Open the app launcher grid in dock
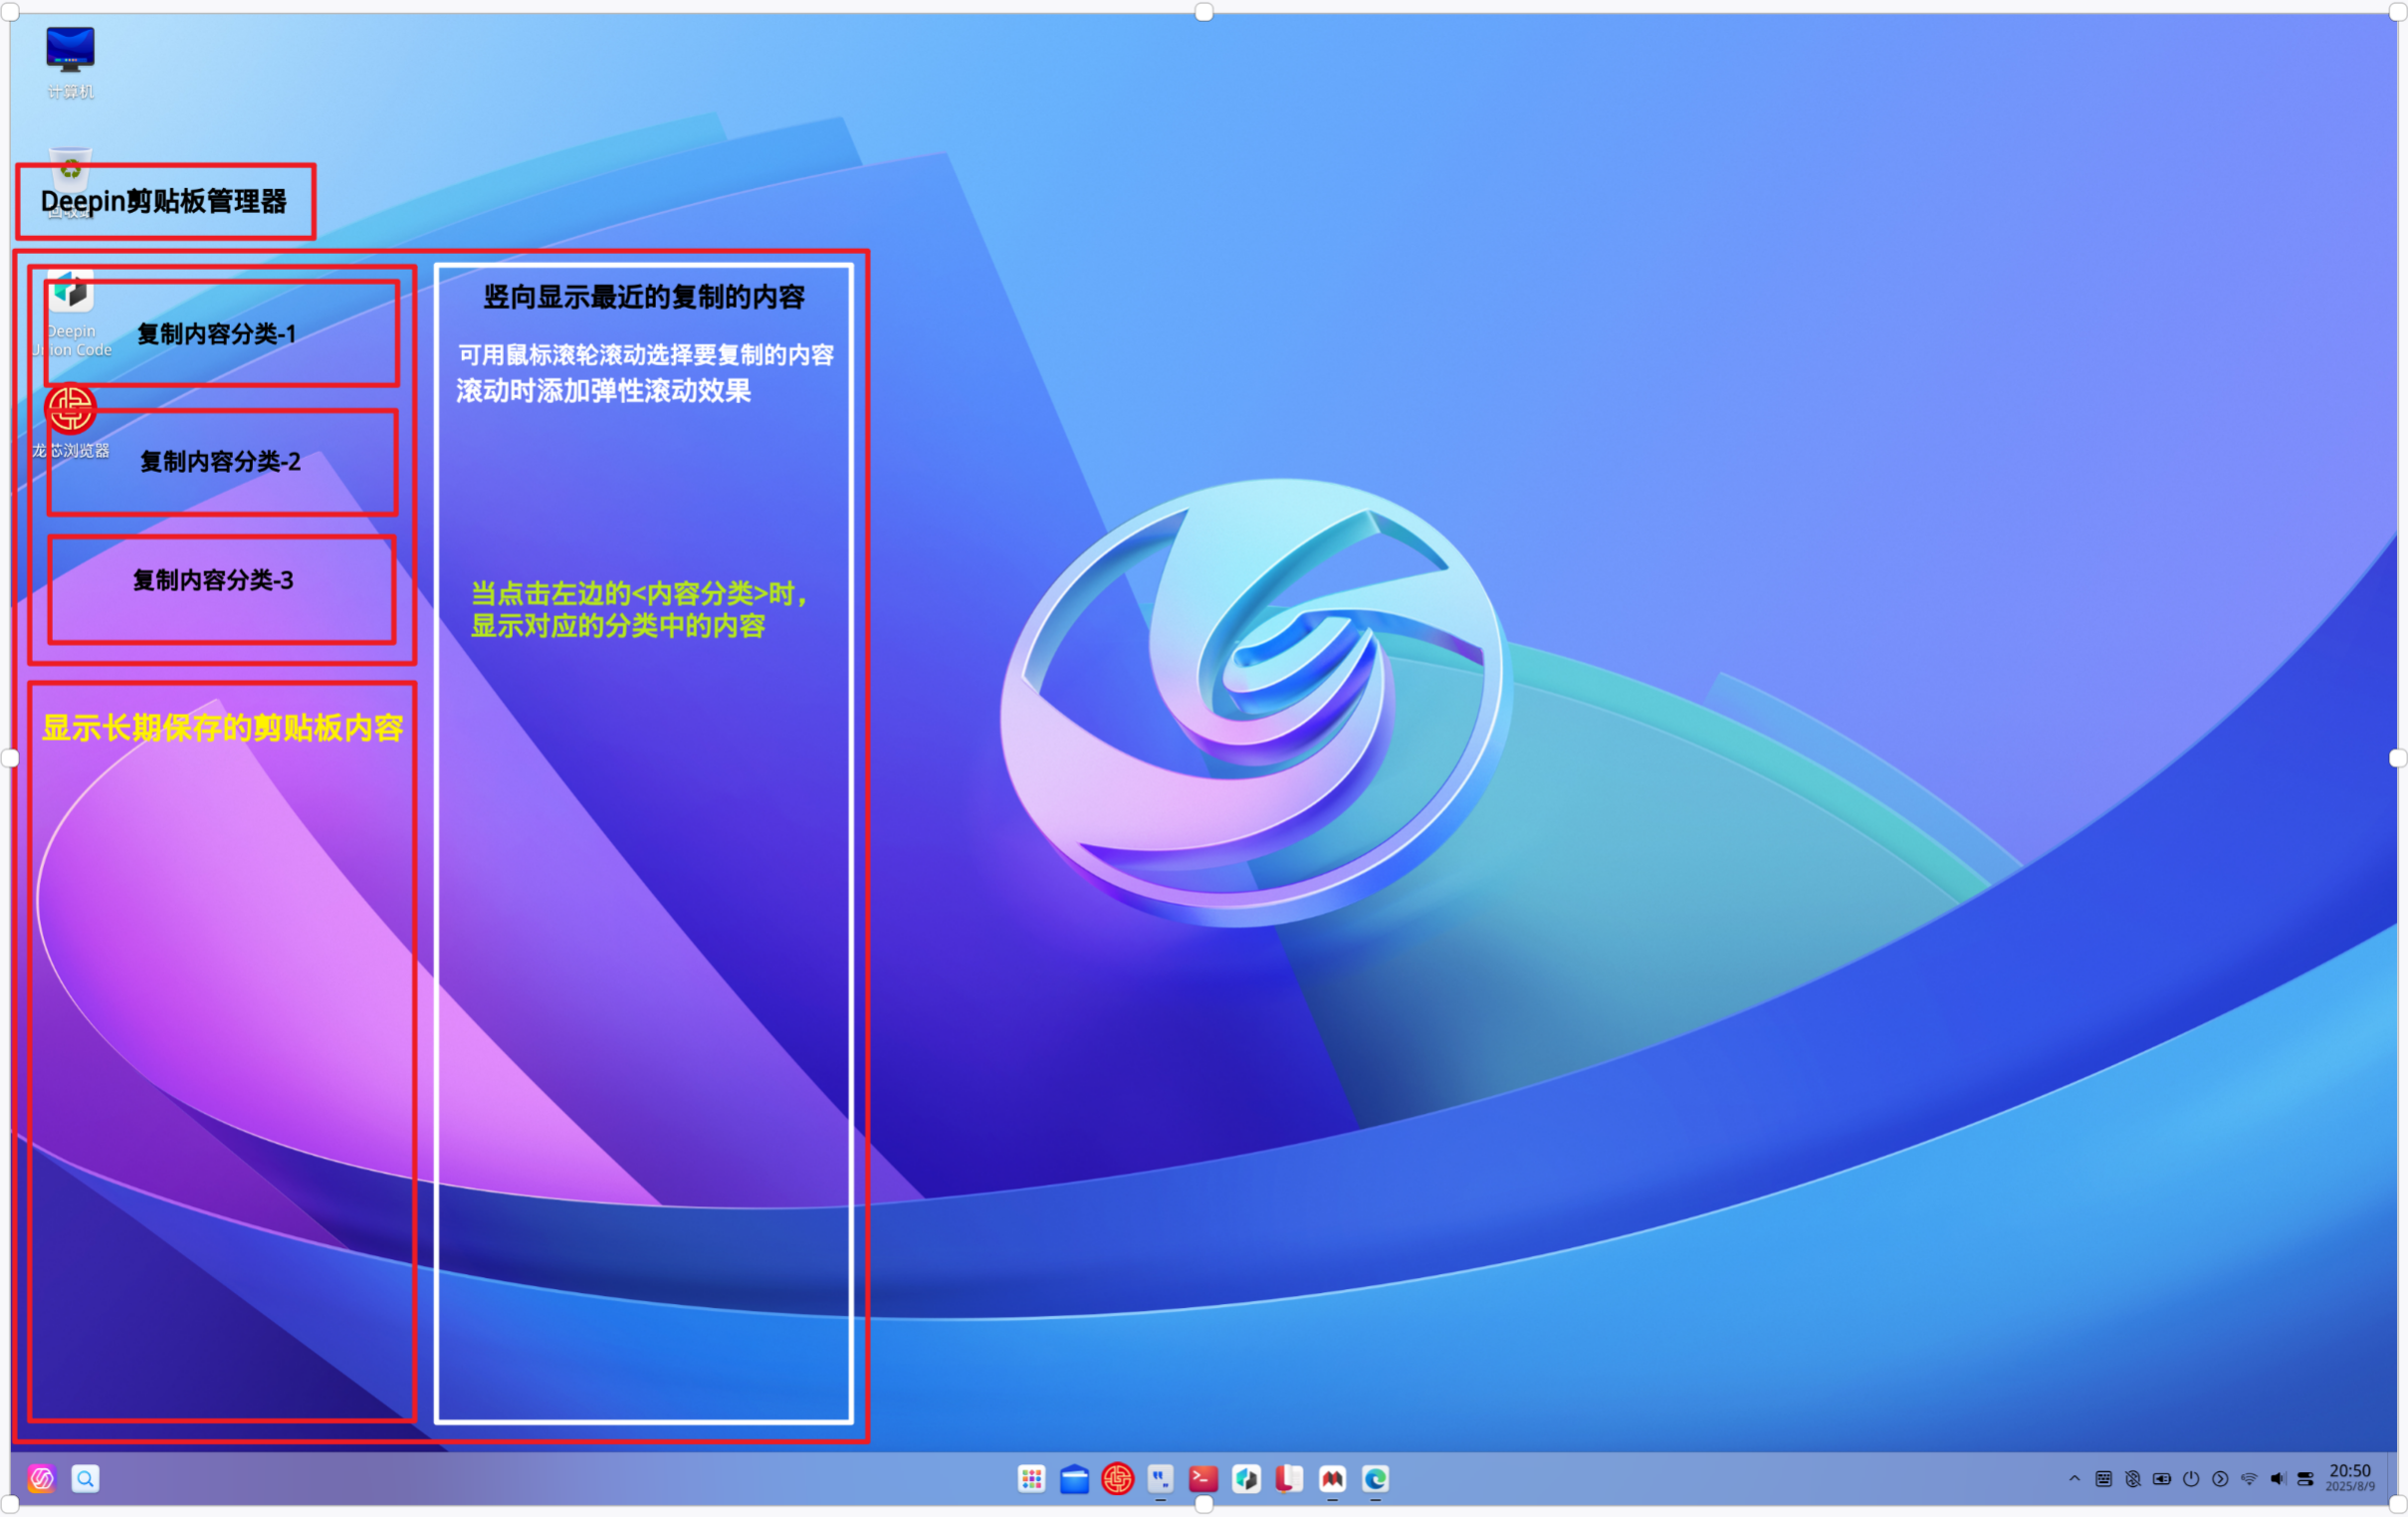This screenshot has width=2408, height=1517. (1031, 1479)
